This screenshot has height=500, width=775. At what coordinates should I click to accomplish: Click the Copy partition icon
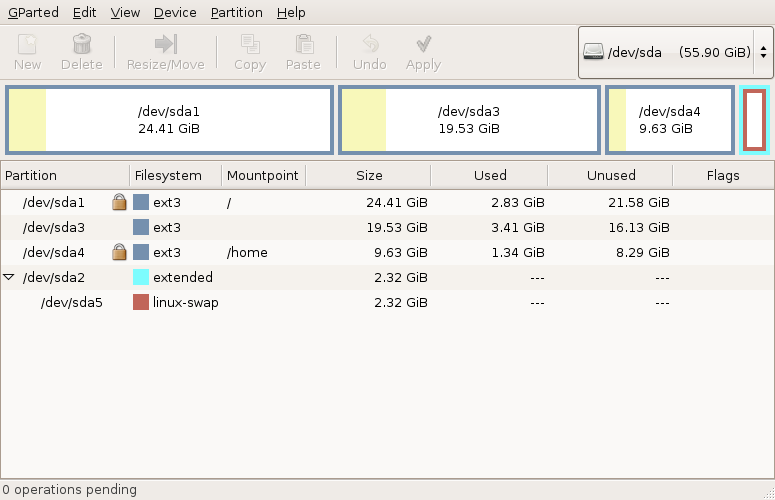(250, 44)
